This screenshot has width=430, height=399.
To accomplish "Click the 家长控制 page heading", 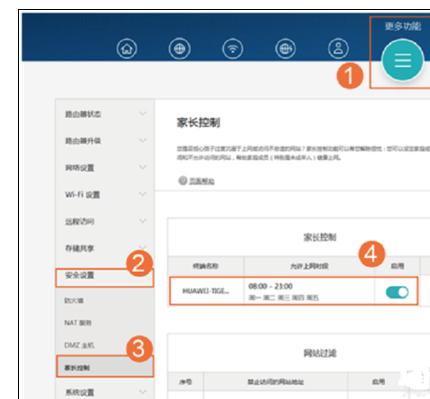I will pos(198,123).
